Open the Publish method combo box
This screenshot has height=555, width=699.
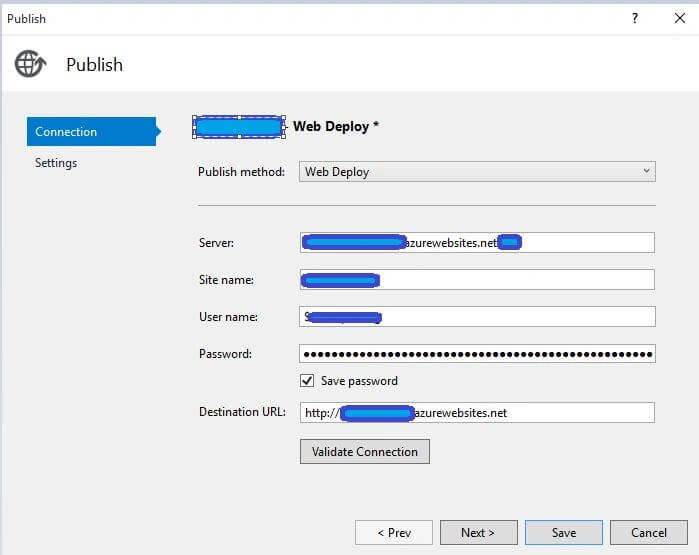477,172
